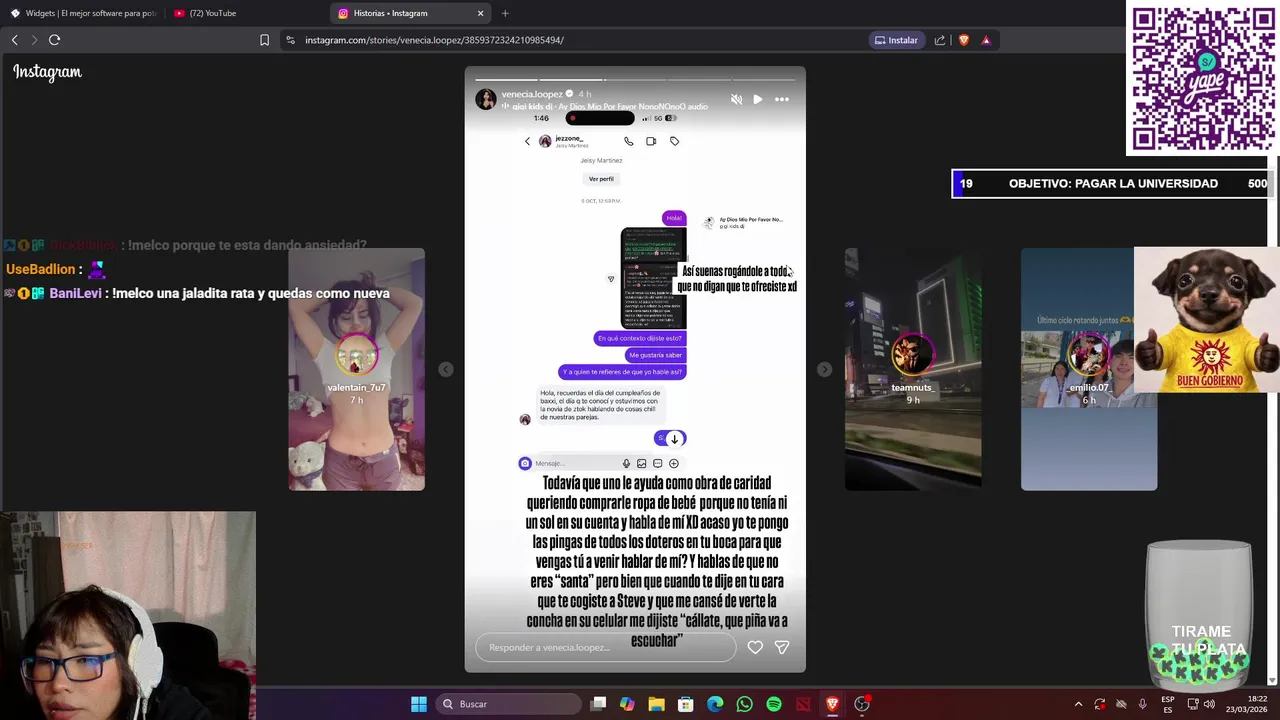Image resolution: width=1280 pixels, height=720 pixels.
Task: Go to the next story arrow
Action: pos(824,369)
